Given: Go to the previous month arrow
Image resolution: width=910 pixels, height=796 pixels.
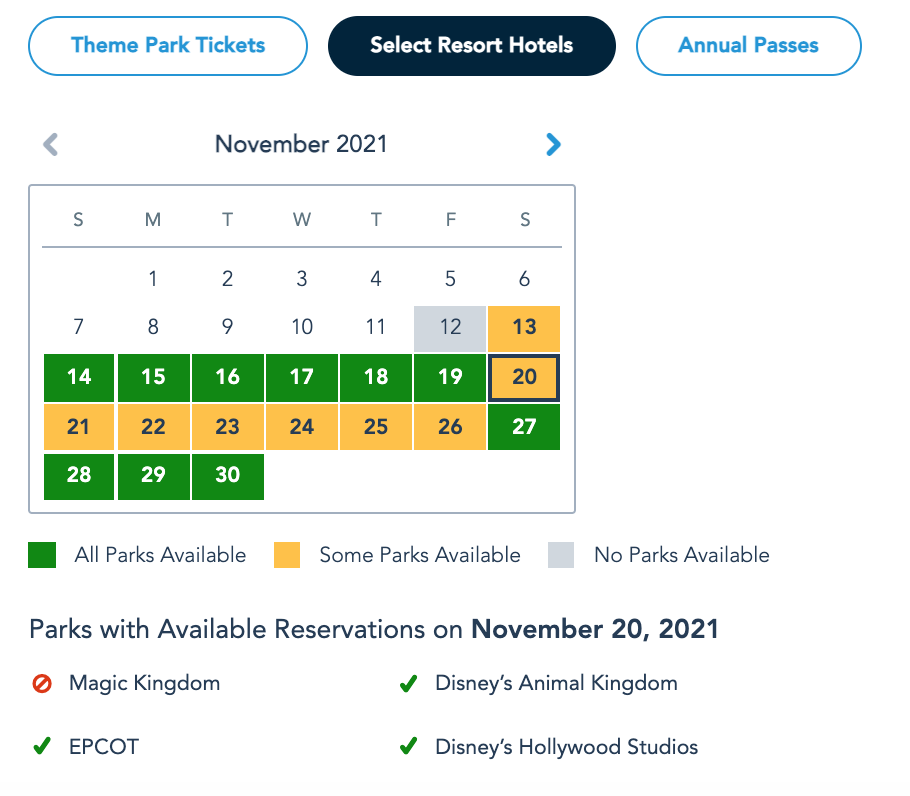Looking at the screenshot, I should tap(51, 145).
